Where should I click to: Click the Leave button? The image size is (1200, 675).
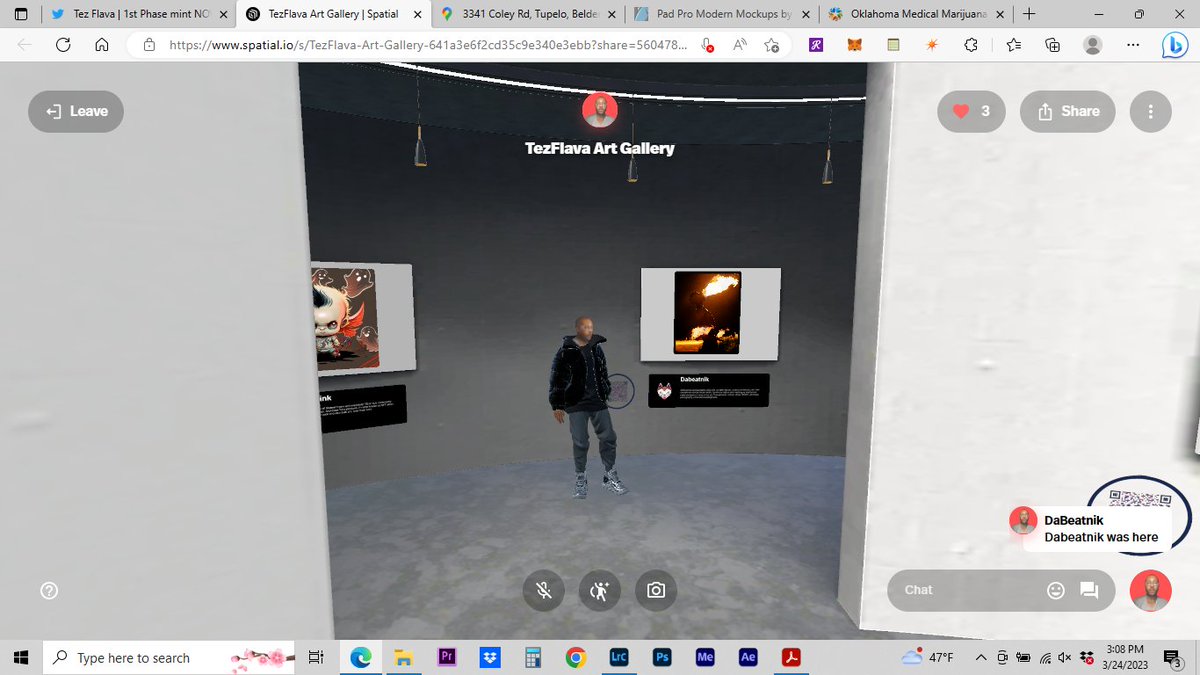click(x=76, y=111)
